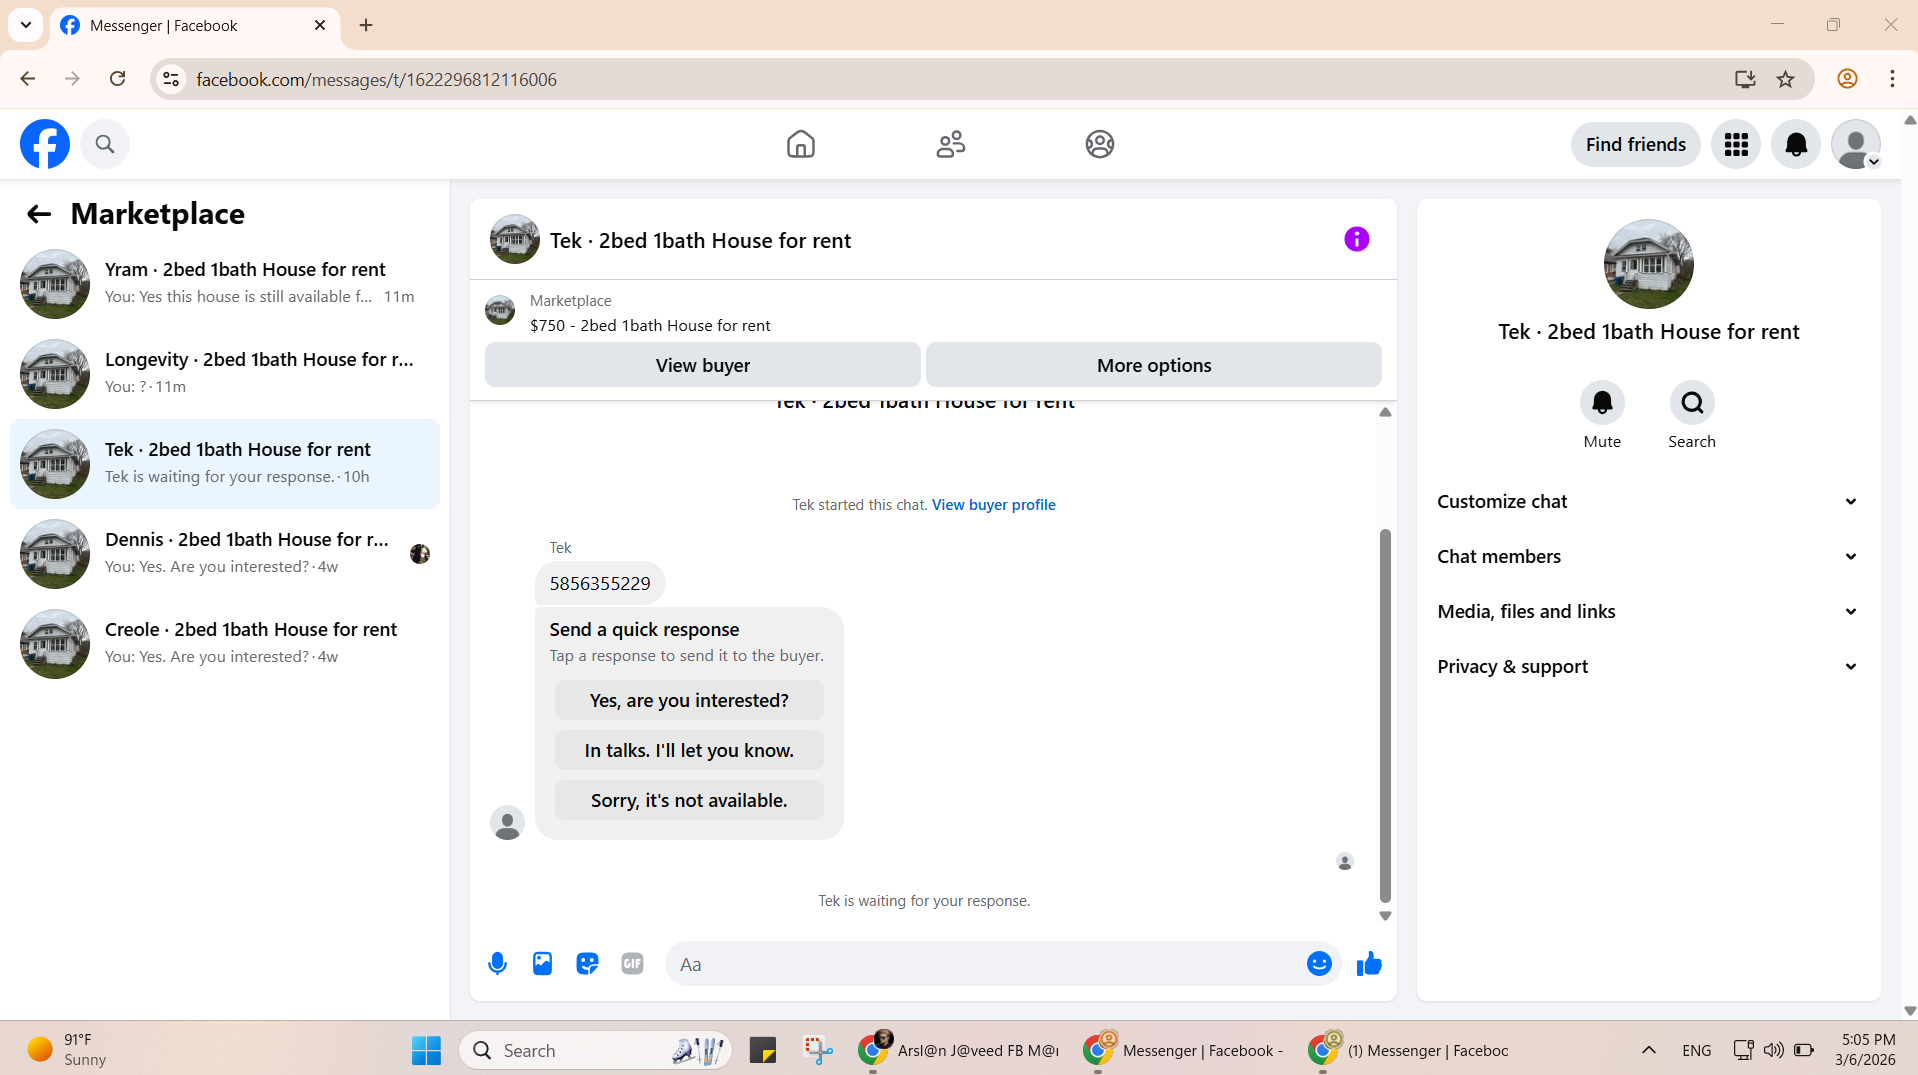The image size is (1918, 1075).
Task: Open the $750 Marketplace listing link
Action: point(650,325)
